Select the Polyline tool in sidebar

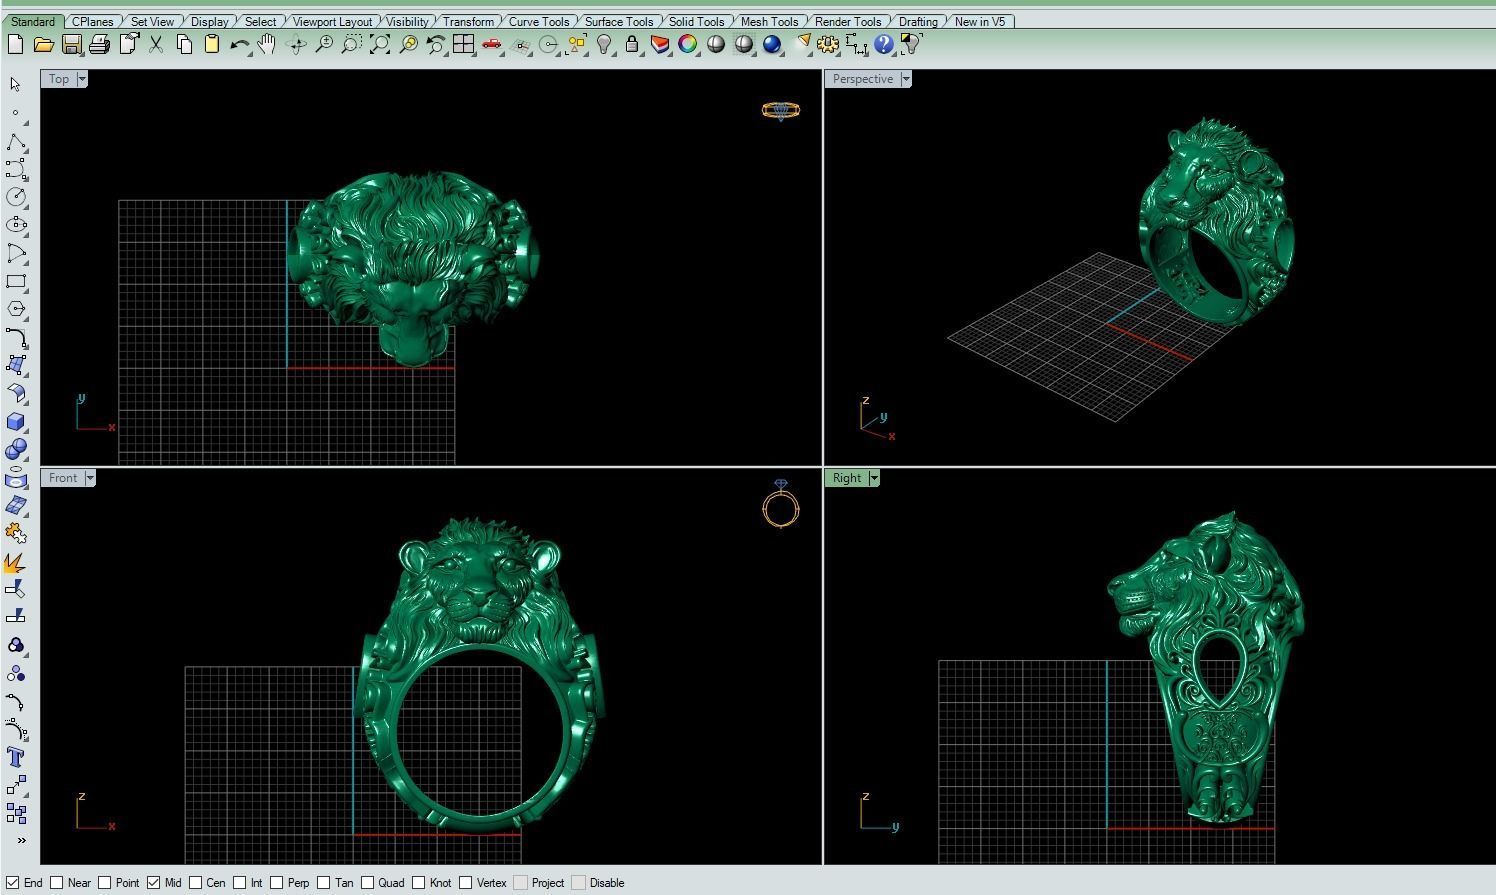tap(16, 141)
